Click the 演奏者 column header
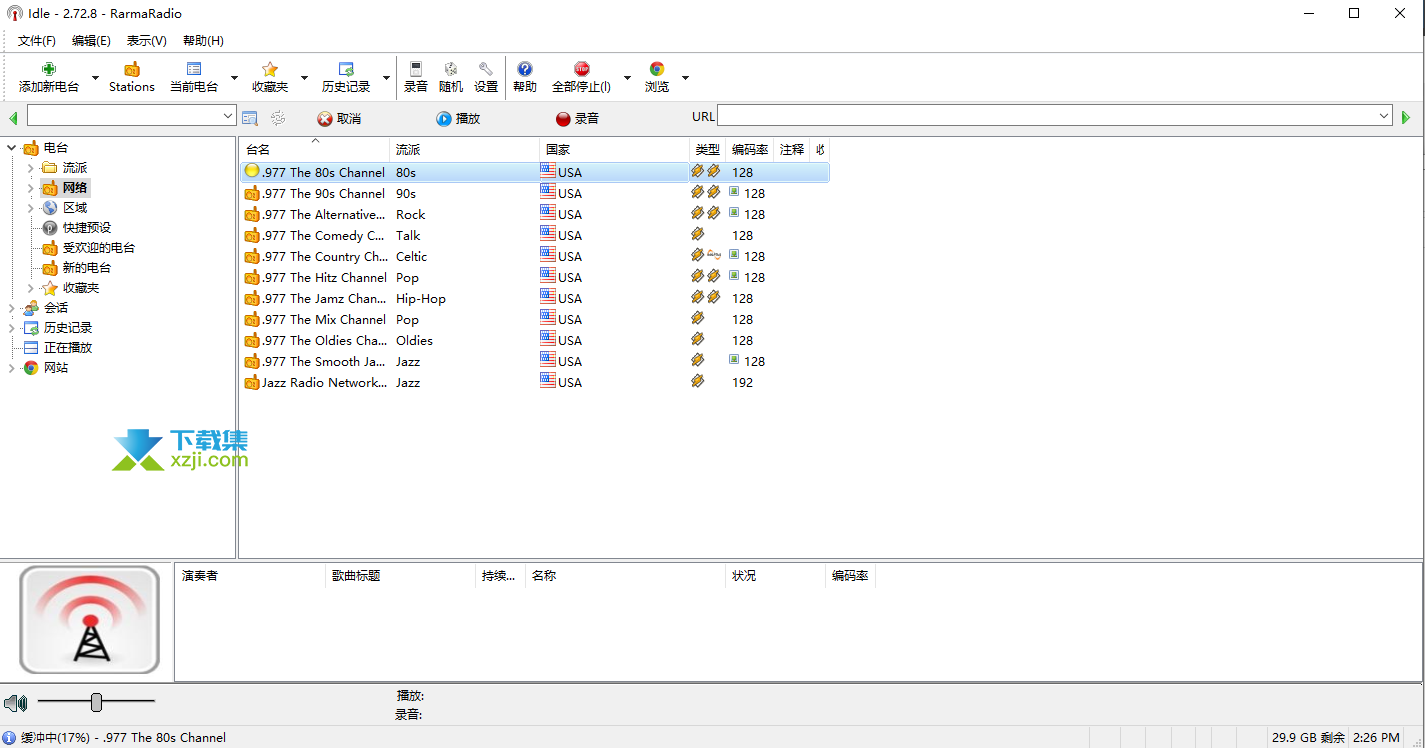 pyautogui.click(x=250, y=576)
